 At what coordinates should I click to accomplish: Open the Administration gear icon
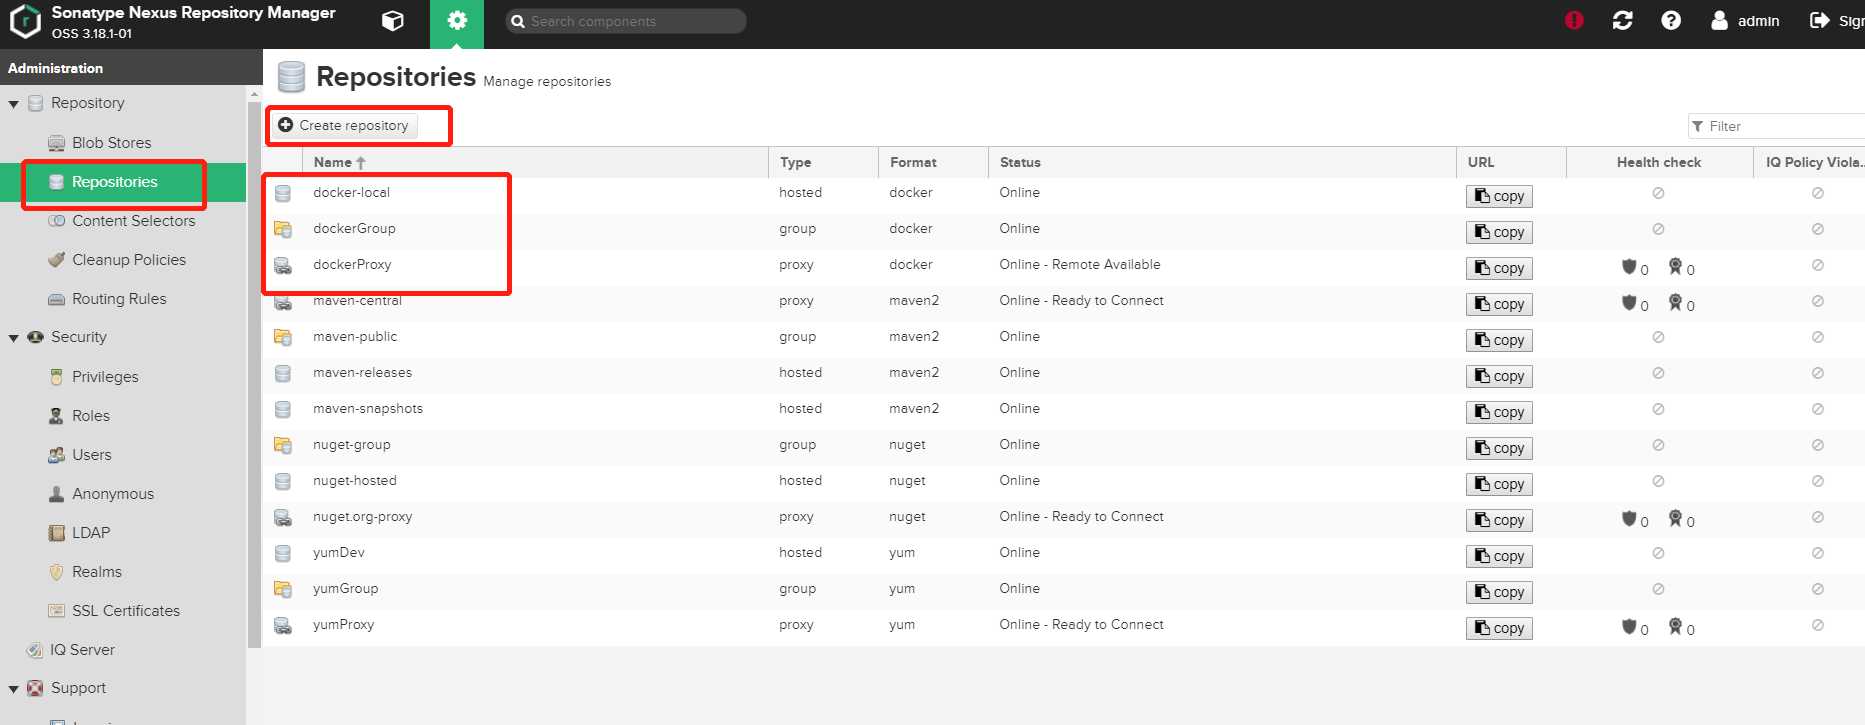tap(457, 20)
